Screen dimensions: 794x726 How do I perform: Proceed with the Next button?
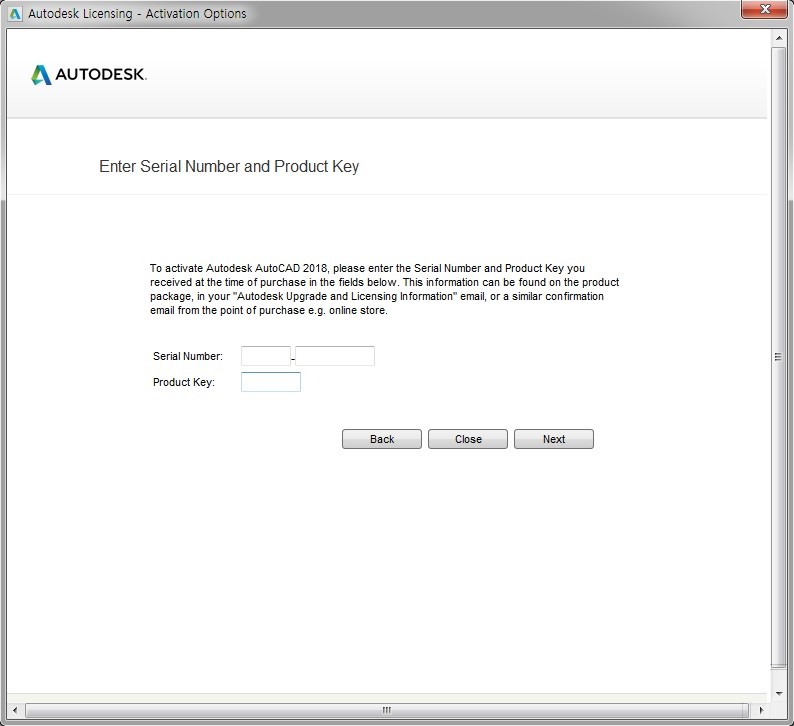click(x=553, y=439)
